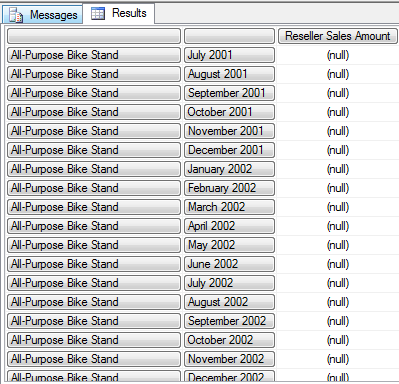Select the August 2001 month cell

[229, 74]
